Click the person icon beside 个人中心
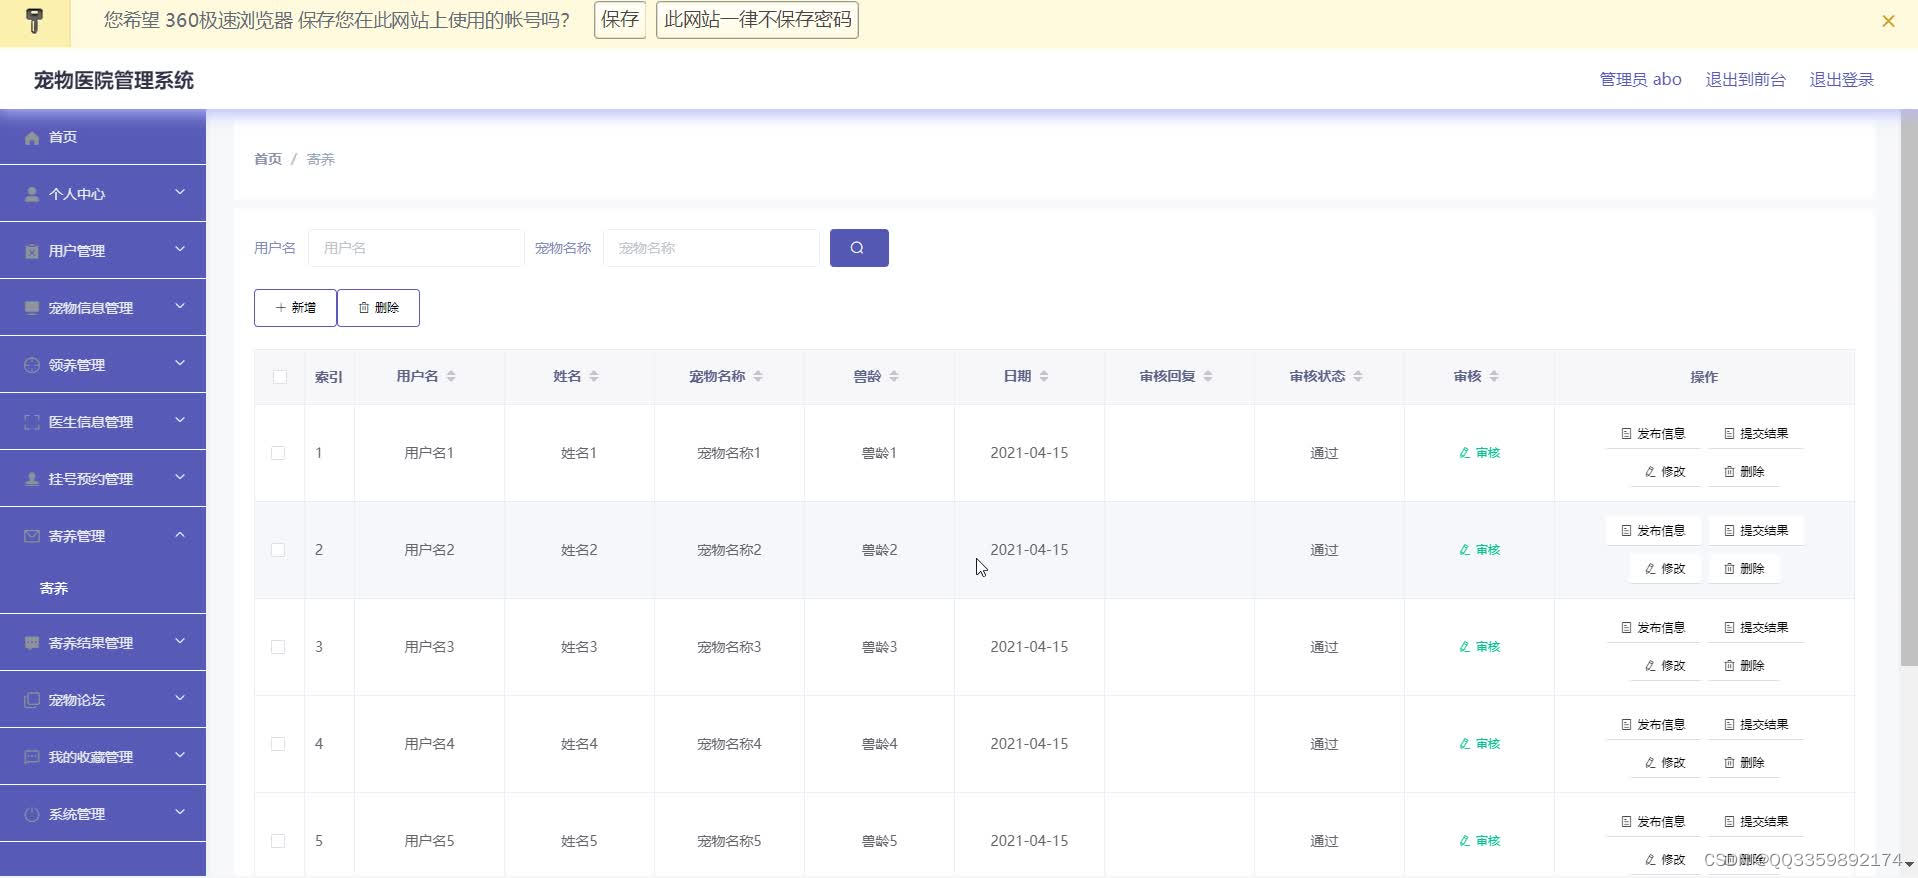1918x878 pixels. [x=32, y=194]
